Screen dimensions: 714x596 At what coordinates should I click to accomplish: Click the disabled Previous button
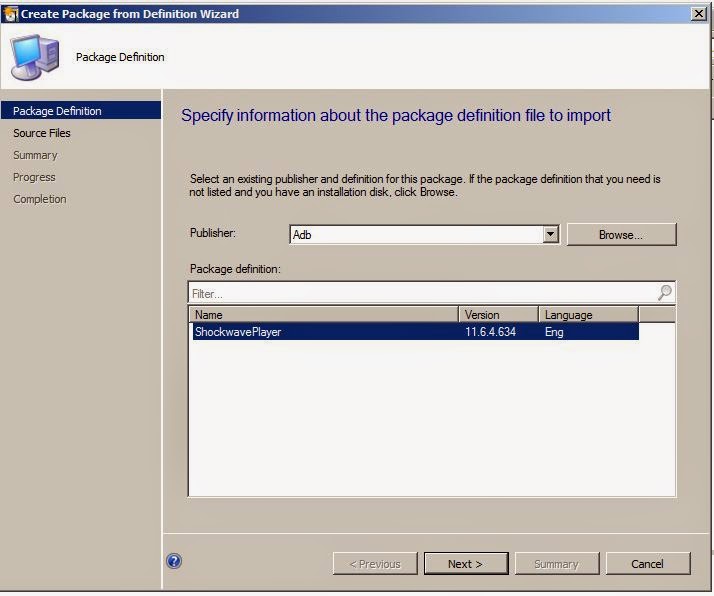375,564
